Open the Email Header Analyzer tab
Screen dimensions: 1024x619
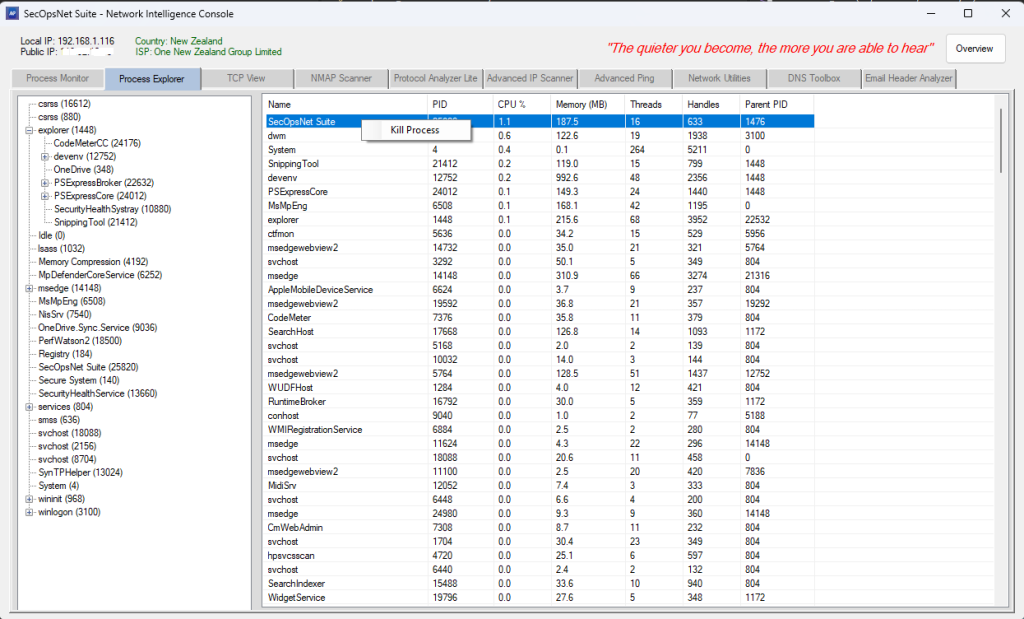point(908,78)
